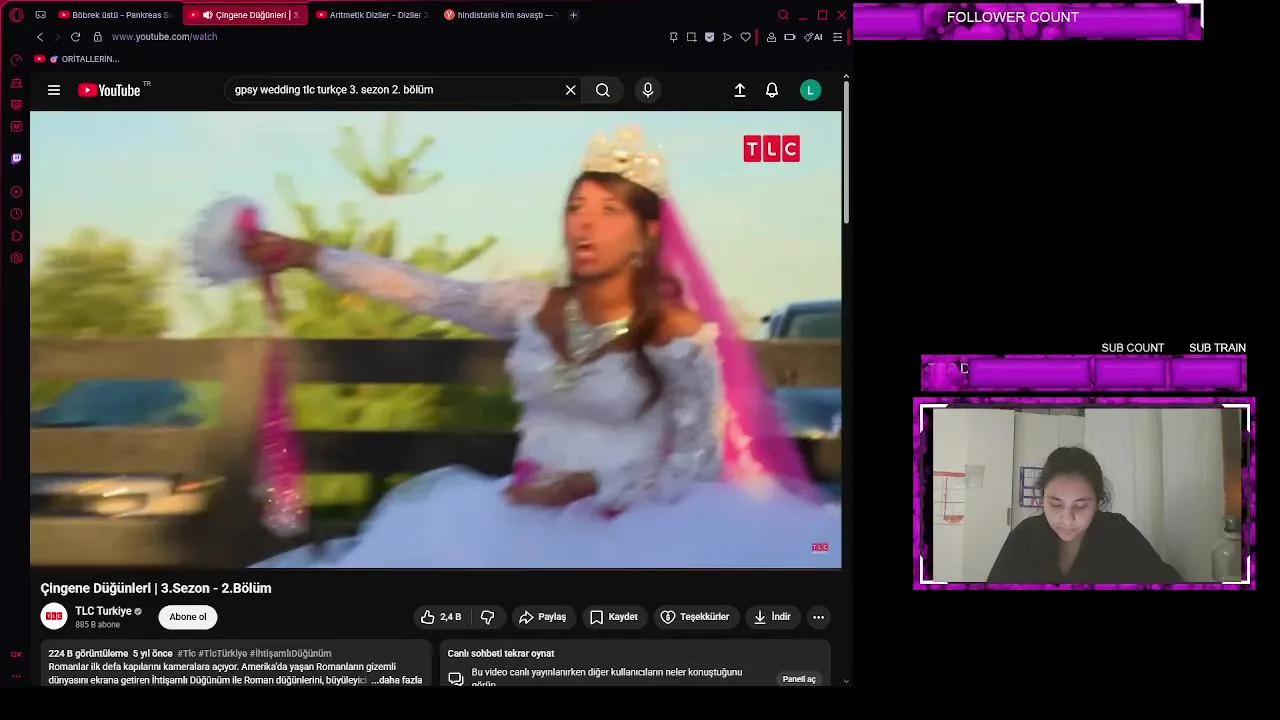This screenshot has height=720, width=1280.
Task: Click the page vertical scrollbar
Action: pos(846,150)
